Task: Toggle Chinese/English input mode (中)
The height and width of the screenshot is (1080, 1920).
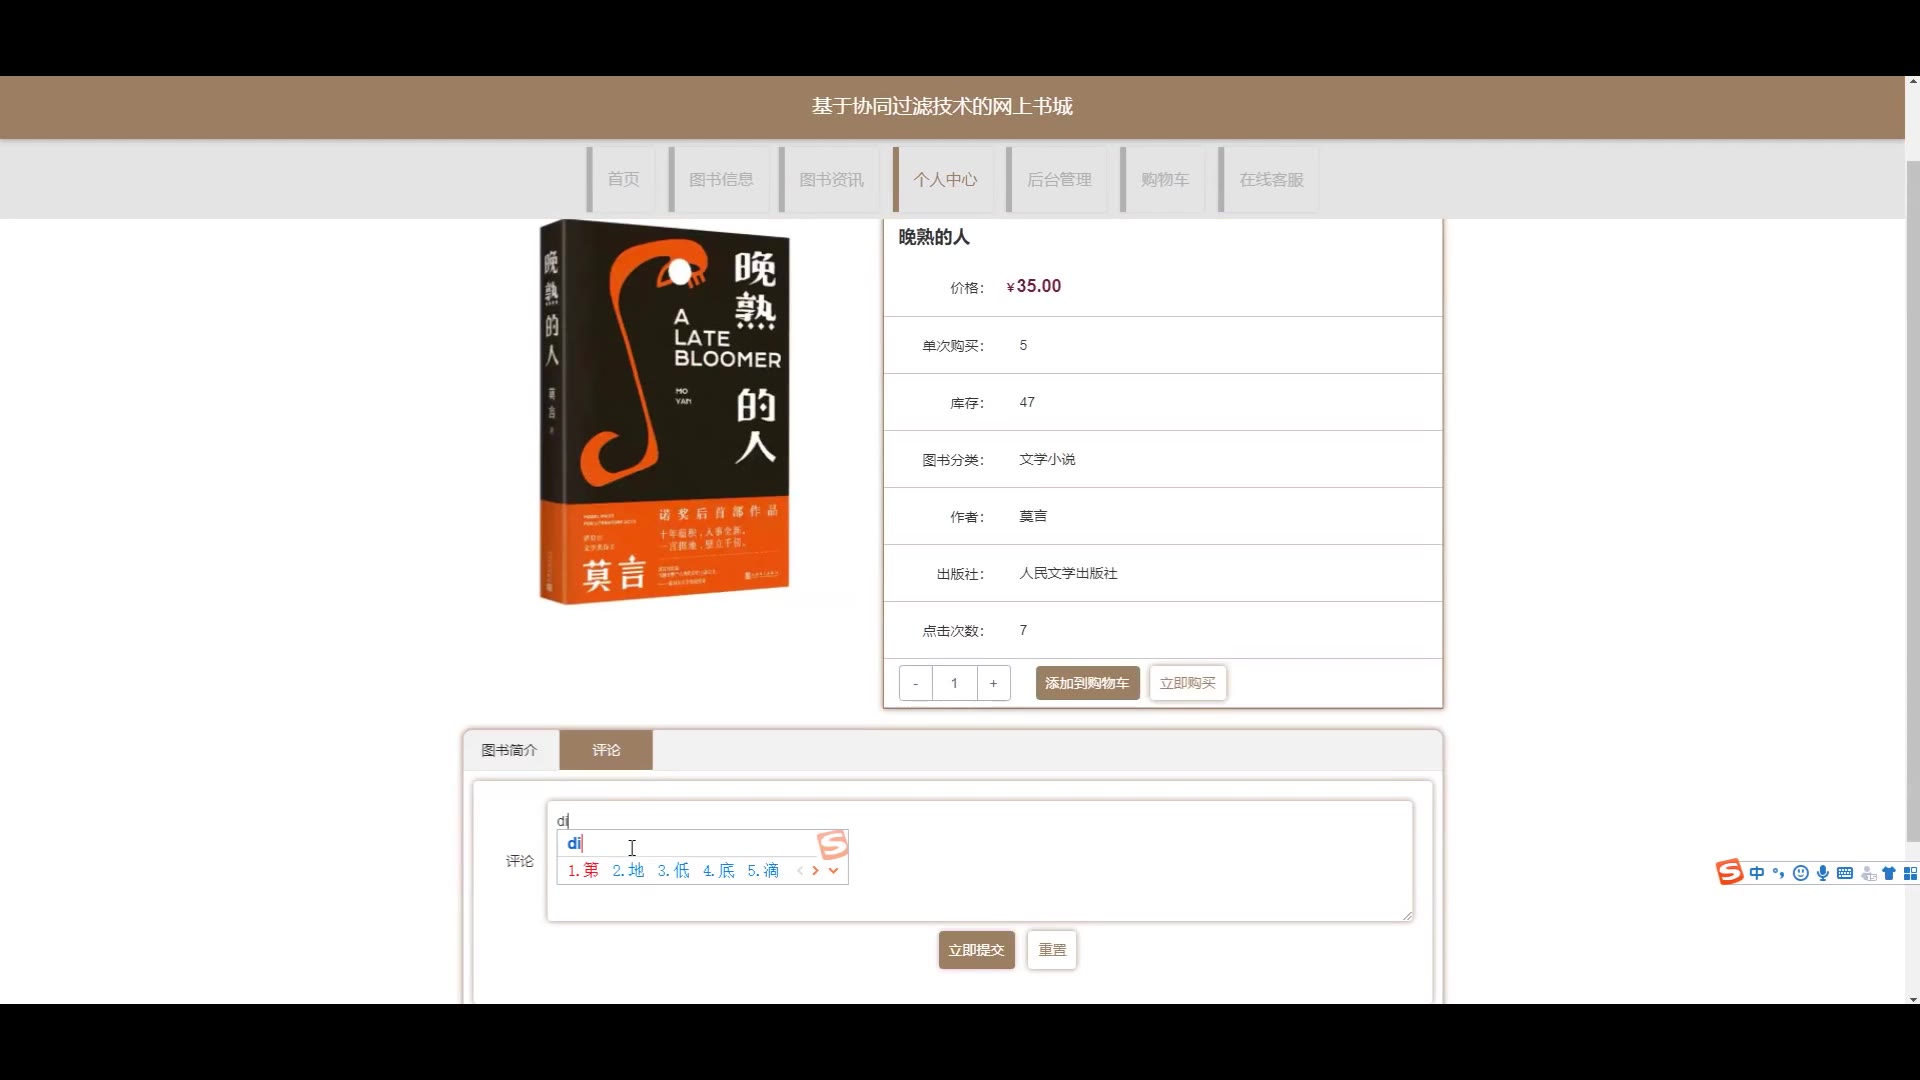Action: pyautogui.click(x=1757, y=873)
